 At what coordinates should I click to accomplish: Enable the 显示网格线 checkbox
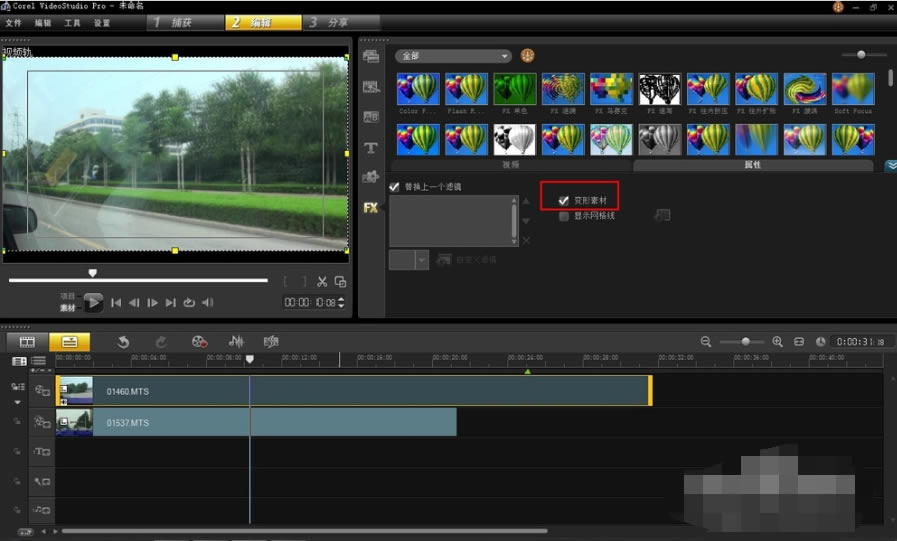point(564,216)
